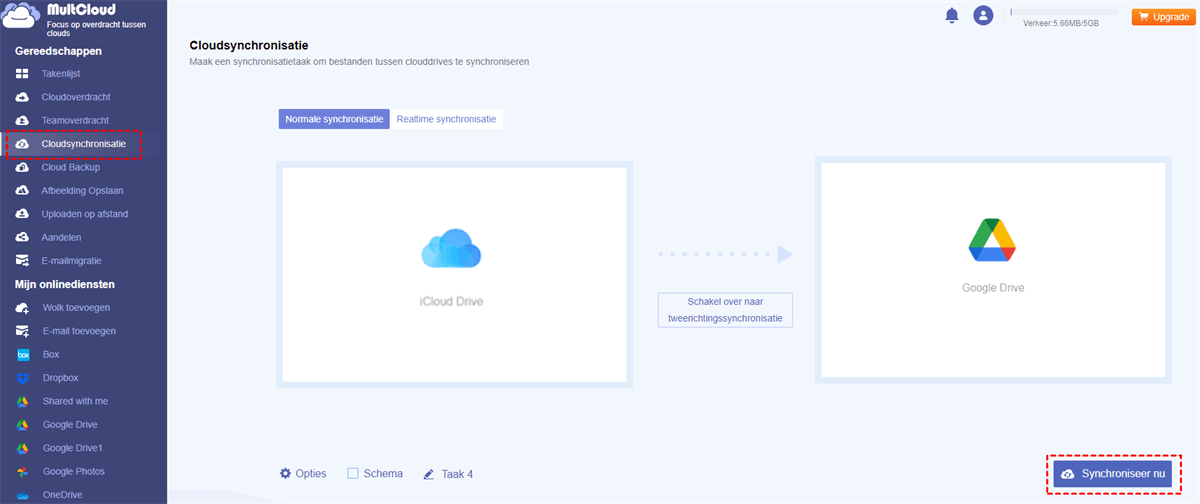Click the Aandelen share icon

tap(23, 237)
